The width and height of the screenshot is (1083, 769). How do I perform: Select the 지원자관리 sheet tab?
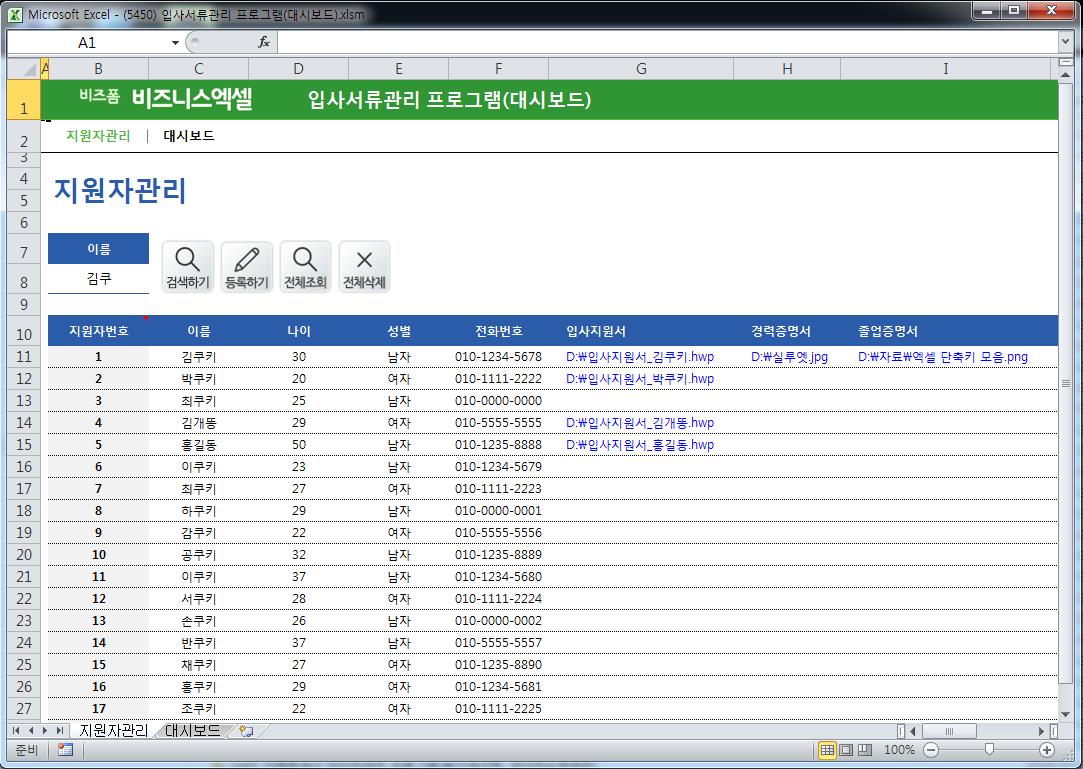[113, 731]
